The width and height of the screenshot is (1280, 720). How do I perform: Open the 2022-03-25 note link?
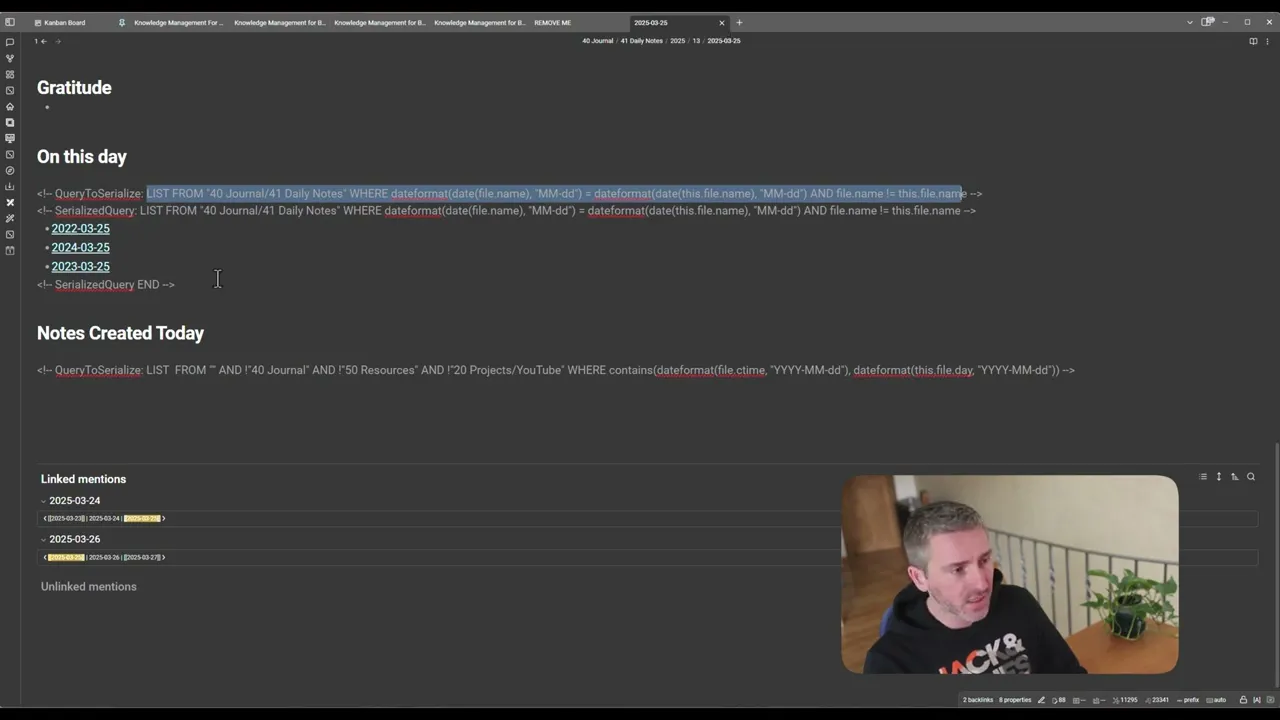[81, 229]
